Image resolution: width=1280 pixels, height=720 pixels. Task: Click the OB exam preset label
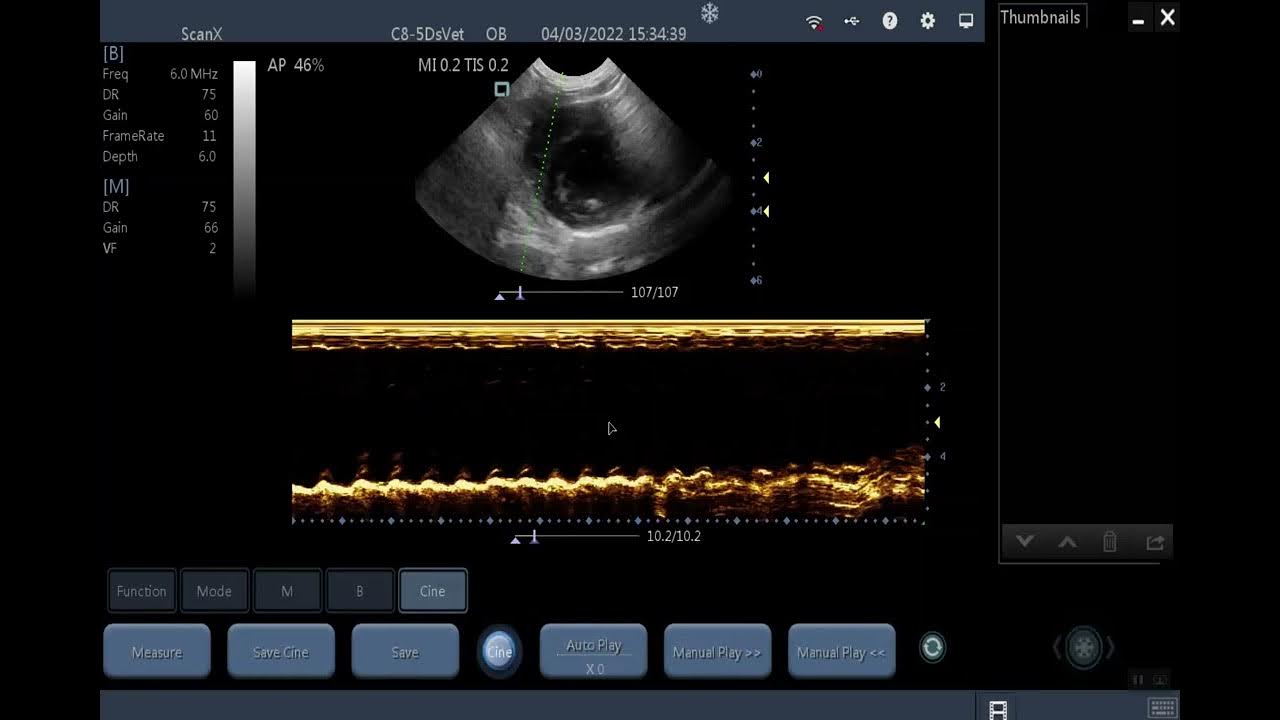pyautogui.click(x=496, y=34)
